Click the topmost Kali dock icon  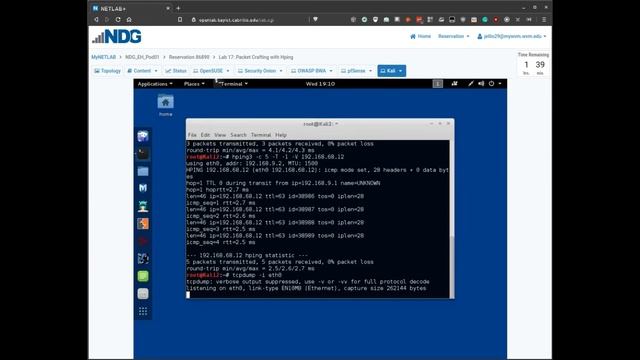pyautogui.click(x=143, y=136)
